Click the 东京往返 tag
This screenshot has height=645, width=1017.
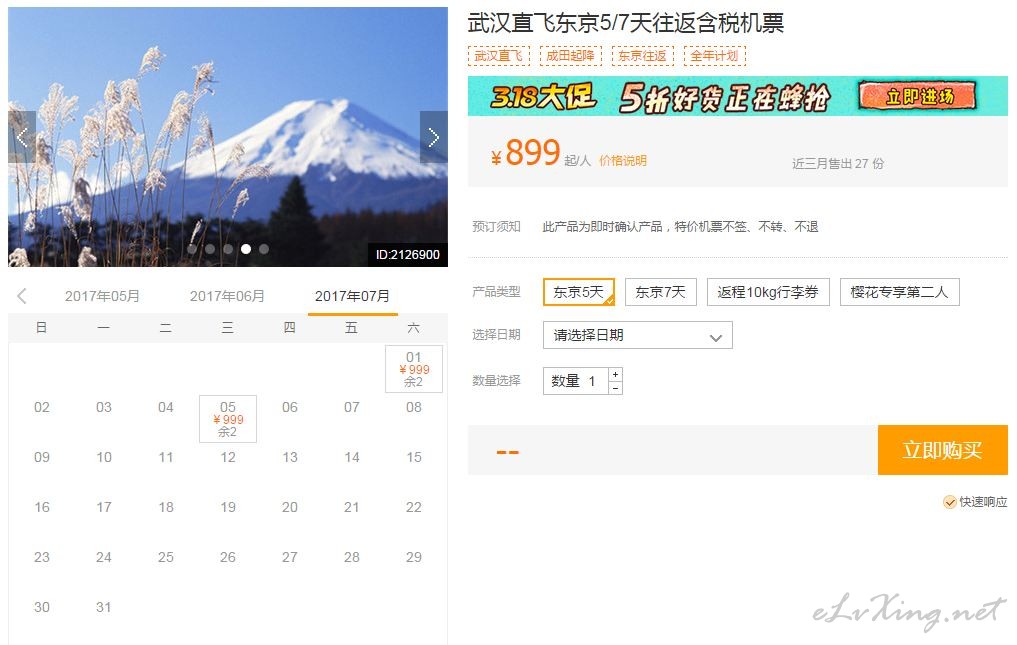click(642, 56)
